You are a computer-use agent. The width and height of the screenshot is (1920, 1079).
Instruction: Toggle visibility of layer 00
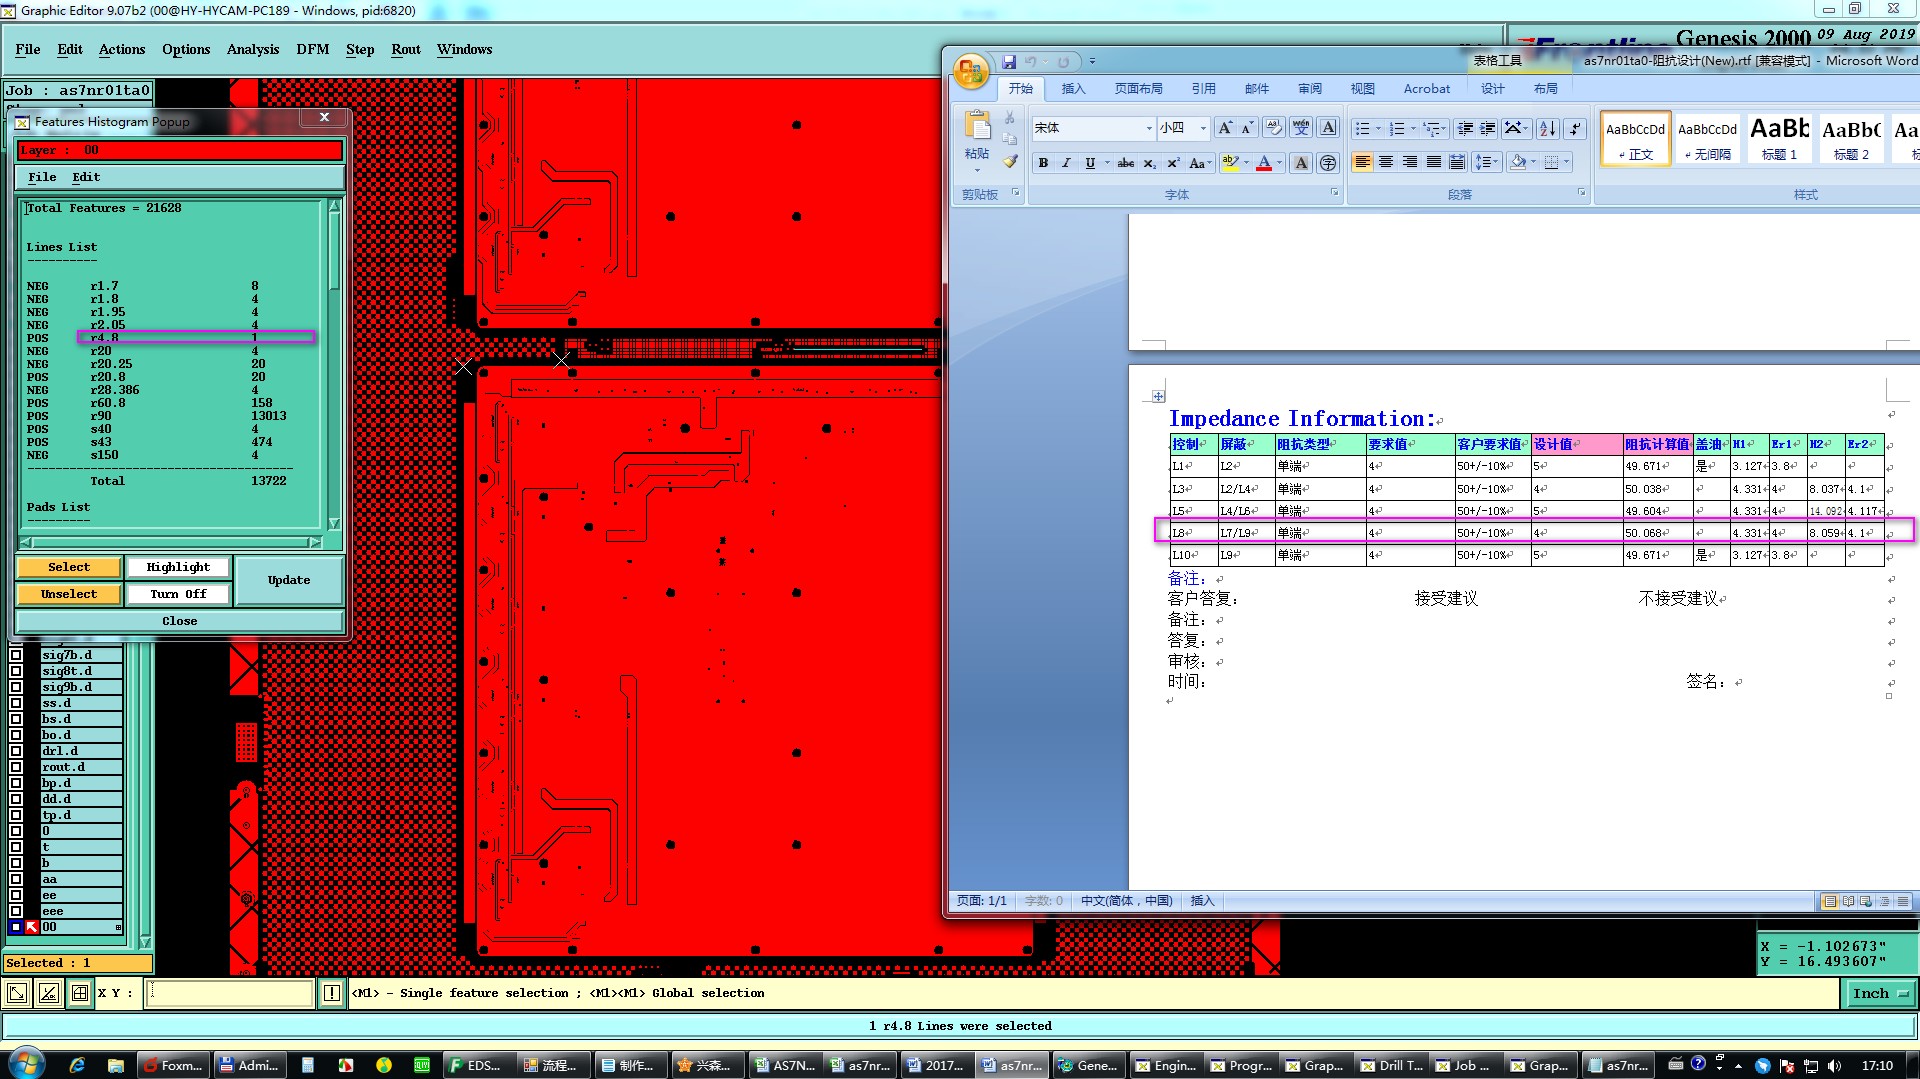[16, 927]
